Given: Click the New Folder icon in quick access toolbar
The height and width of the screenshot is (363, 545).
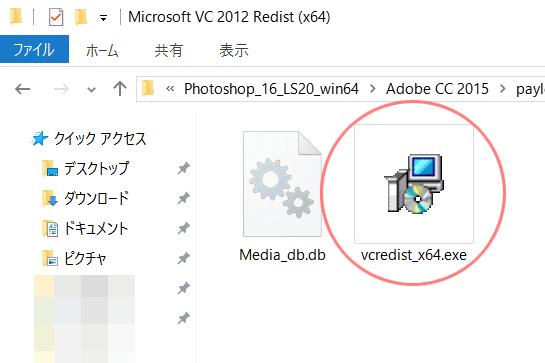Looking at the screenshot, I should pos(81,17).
